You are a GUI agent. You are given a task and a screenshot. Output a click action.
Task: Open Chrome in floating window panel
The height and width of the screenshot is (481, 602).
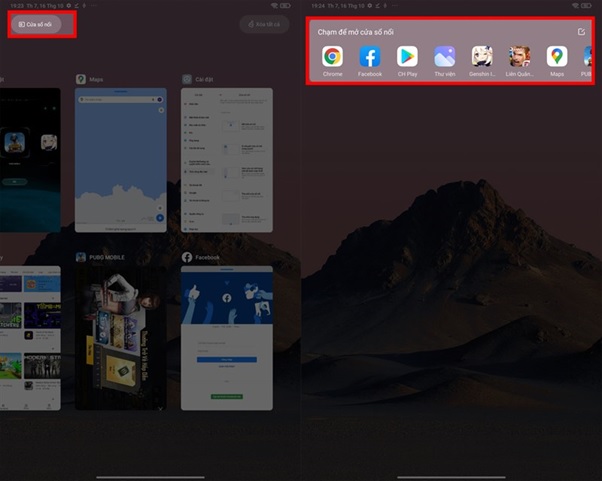332,57
